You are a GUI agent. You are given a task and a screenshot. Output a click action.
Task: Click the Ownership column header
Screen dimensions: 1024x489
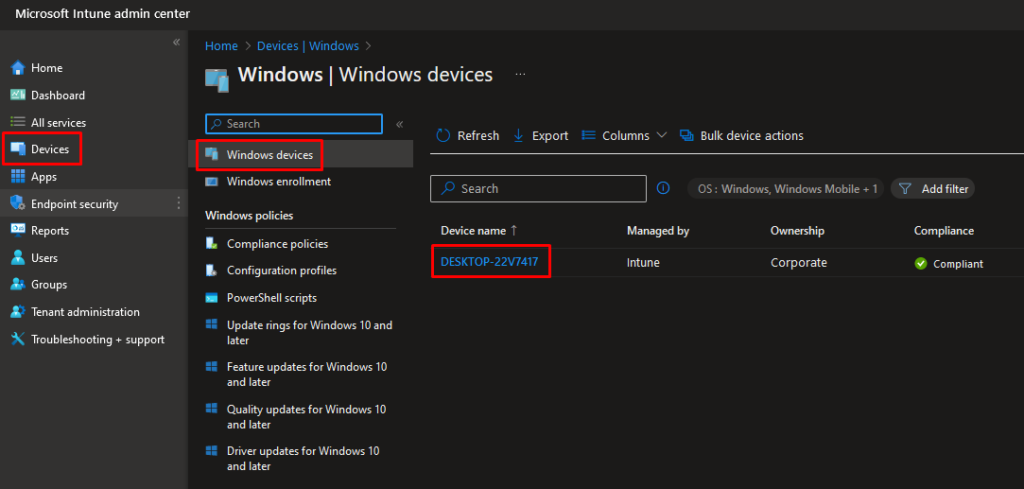click(797, 230)
